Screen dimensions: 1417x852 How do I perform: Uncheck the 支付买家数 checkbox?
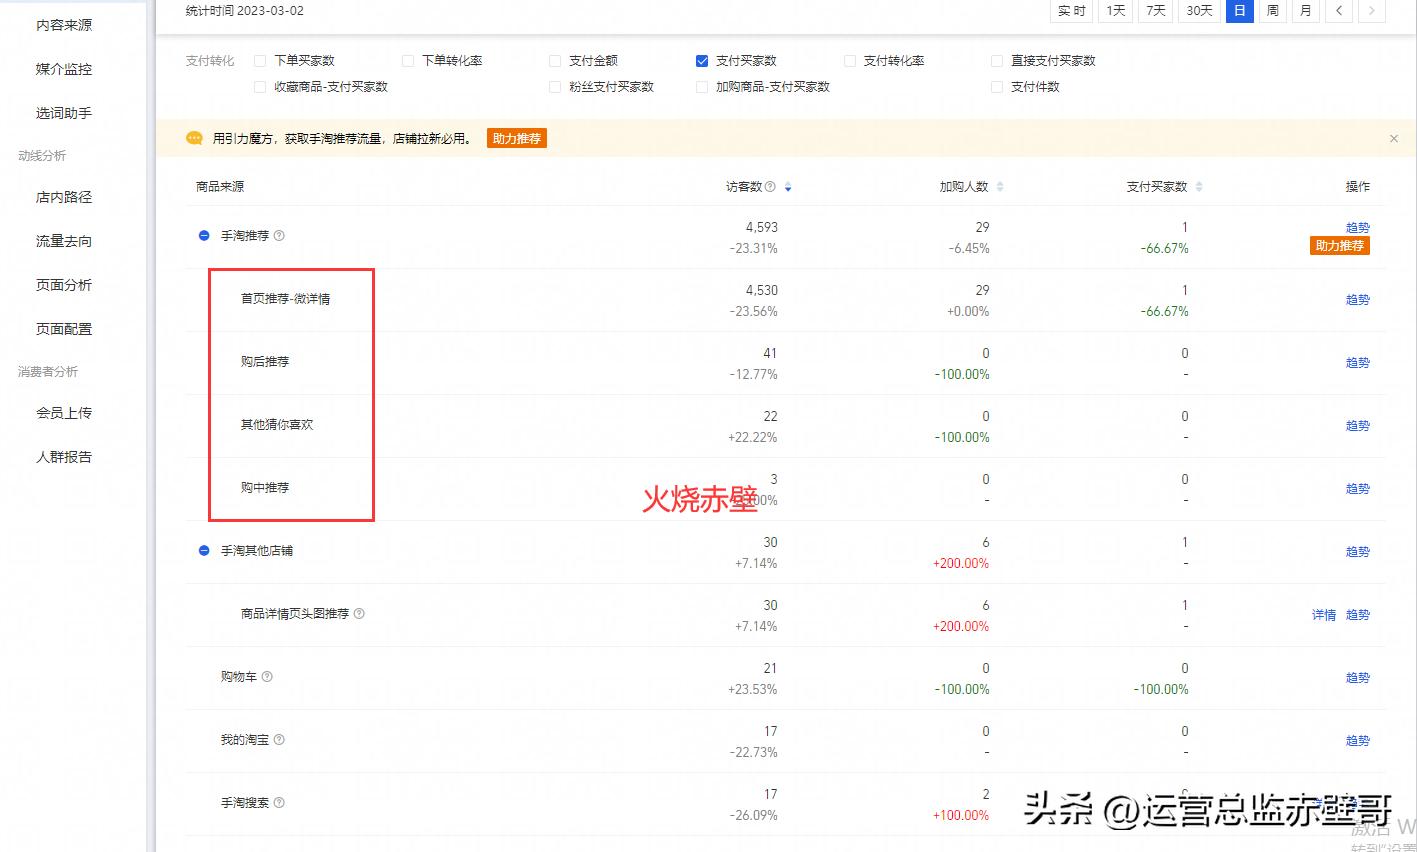pos(702,60)
